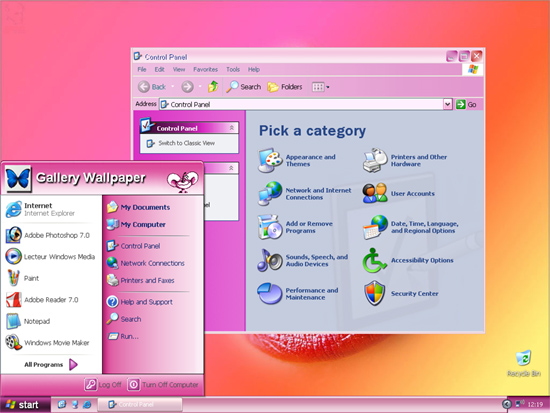Image resolution: width=550 pixels, height=413 pixels.
Task: Select Run... in the Start menu
Action: [x=123, y=336]
